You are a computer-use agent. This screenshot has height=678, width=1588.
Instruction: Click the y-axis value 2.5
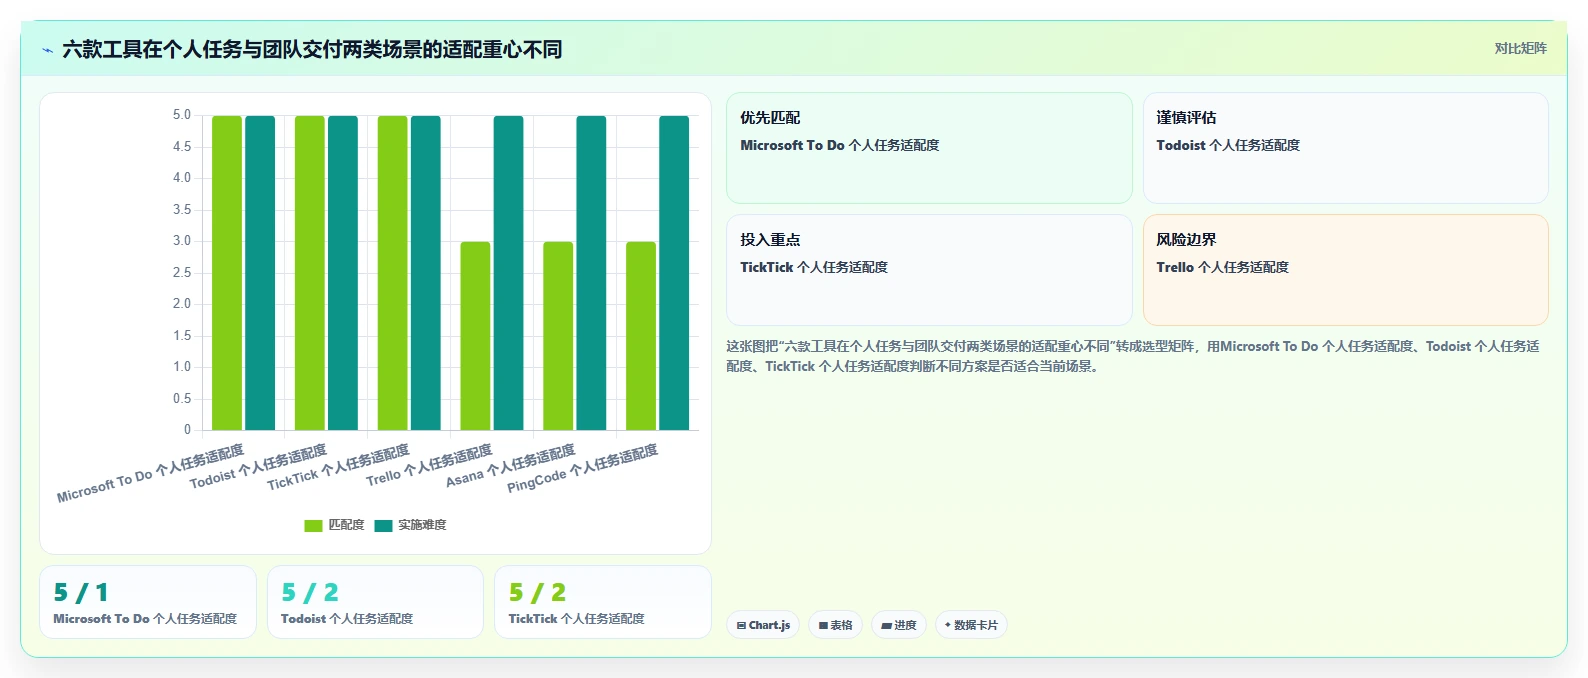click(181, 272)
